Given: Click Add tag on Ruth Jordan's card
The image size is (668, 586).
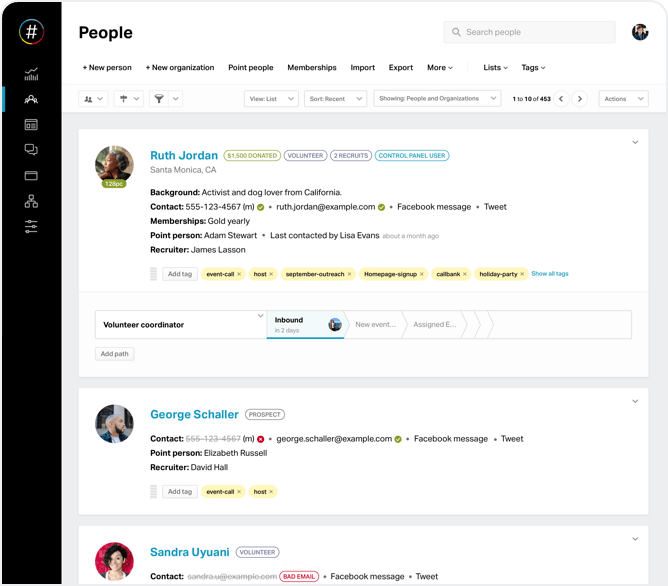Looking at the screenshot, I should click(x=180, y=274).
